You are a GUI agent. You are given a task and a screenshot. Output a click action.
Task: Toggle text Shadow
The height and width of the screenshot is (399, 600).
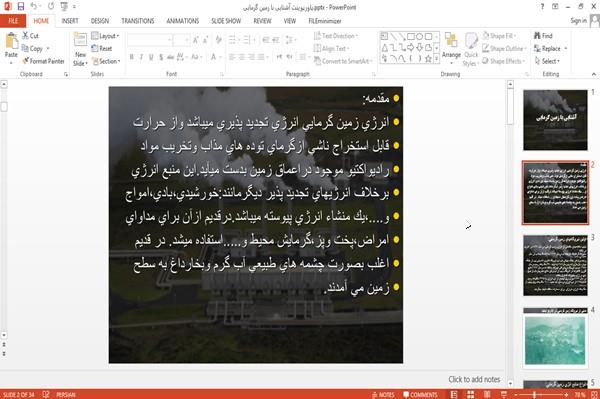[161, 57]
